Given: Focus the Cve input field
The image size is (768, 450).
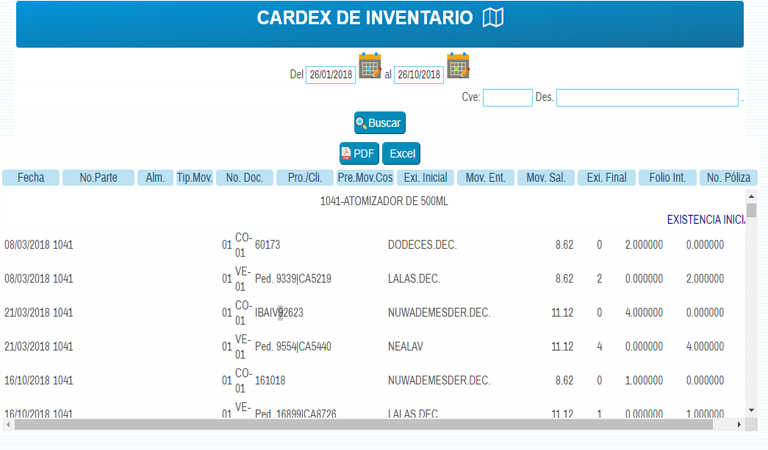Looking at the screenshot, I should click(507, 98).
